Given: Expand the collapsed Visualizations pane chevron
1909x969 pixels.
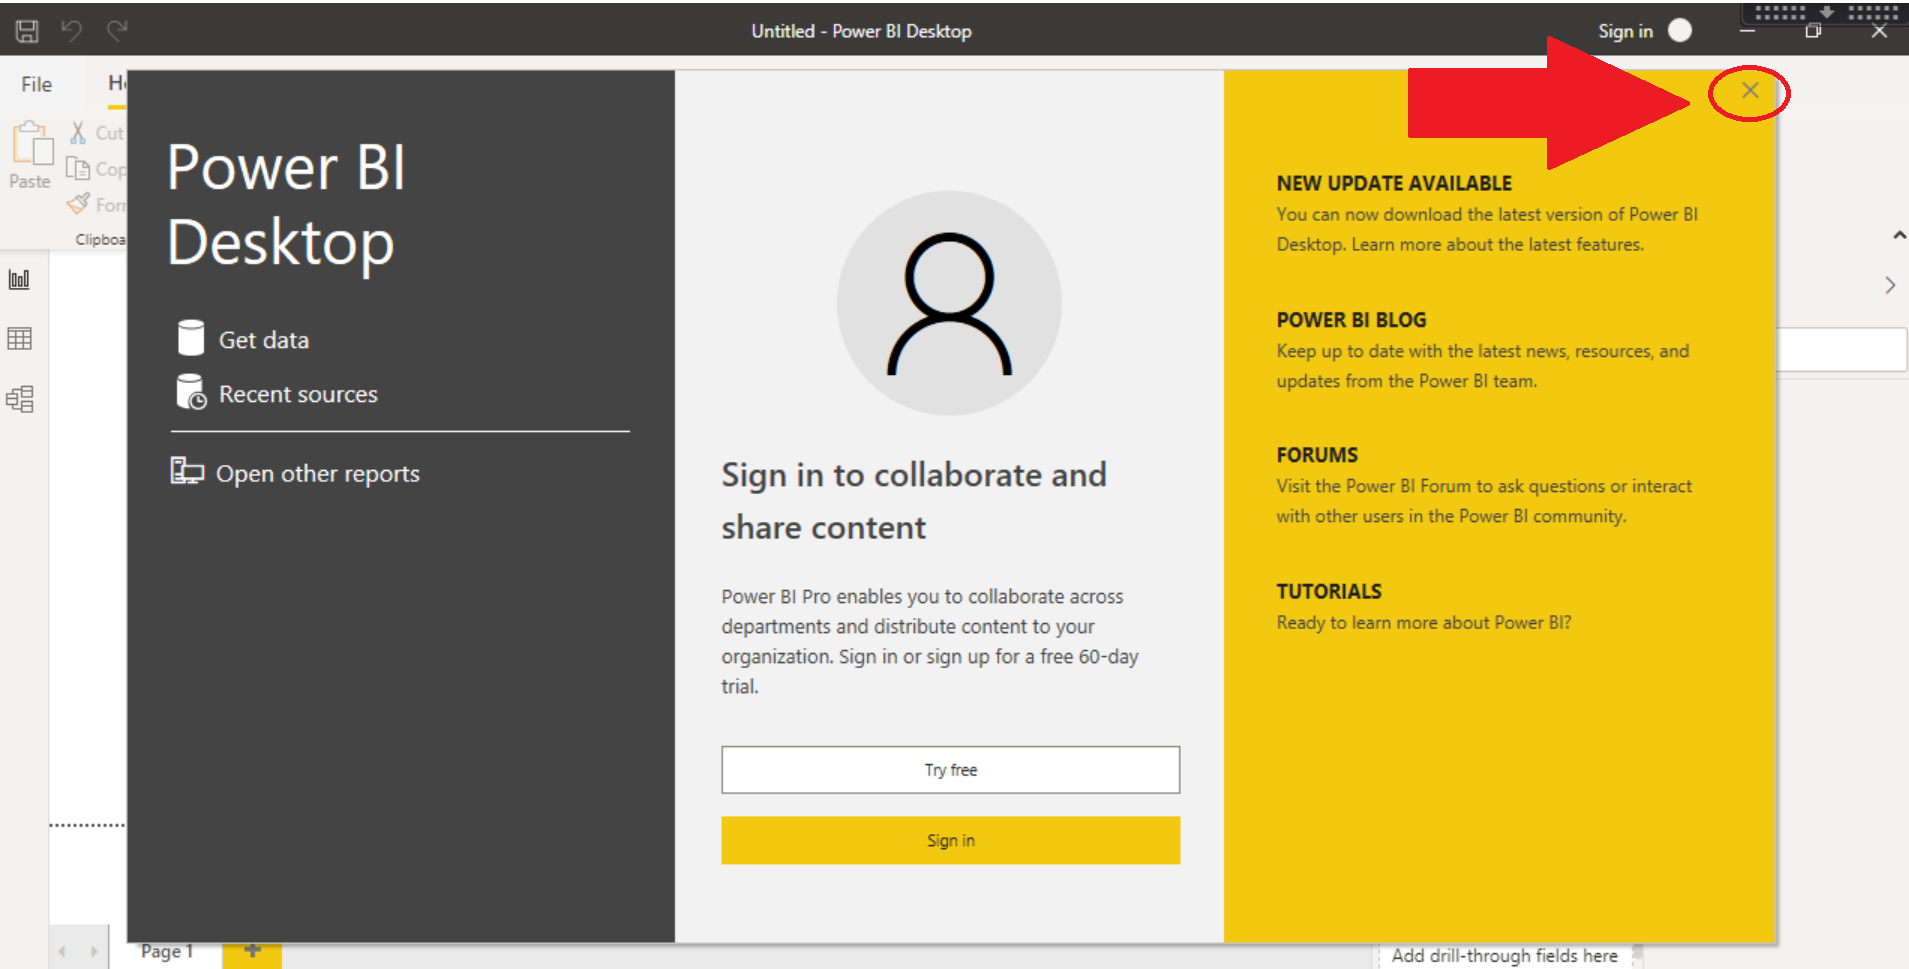Looking at the screenshot, I should pyautogui.click(x=1890, y=285).
